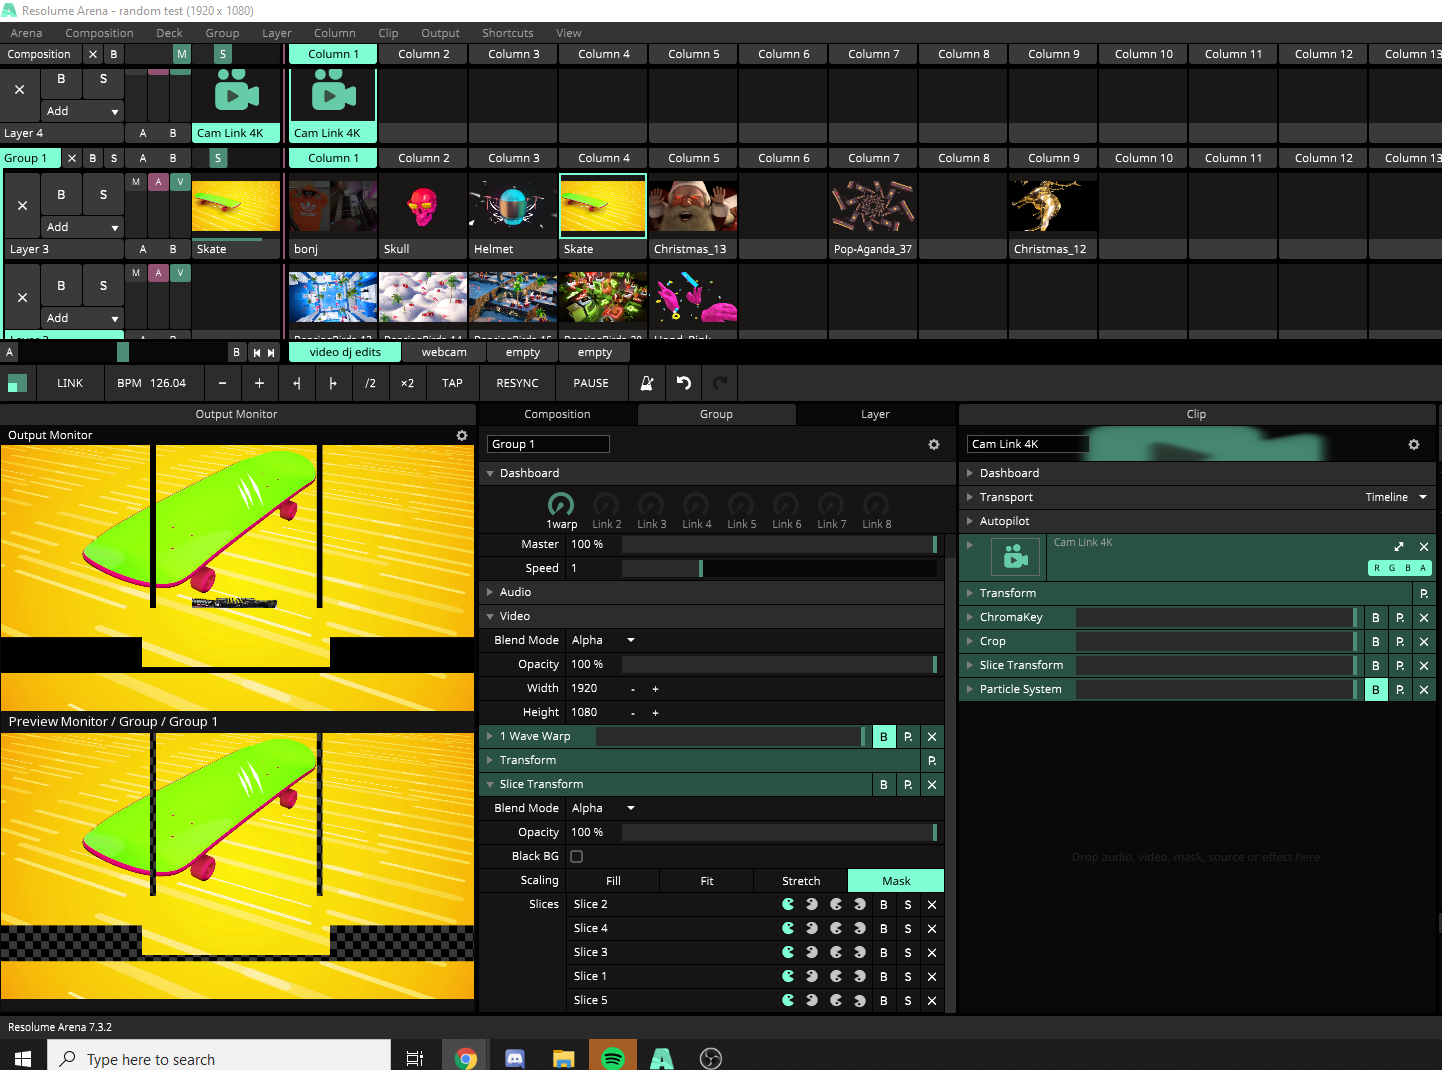Click the metronome icon in the transport bar
Image resolution: width=1442 pixels, height=1070 pixels.
[x=647, y=383]
